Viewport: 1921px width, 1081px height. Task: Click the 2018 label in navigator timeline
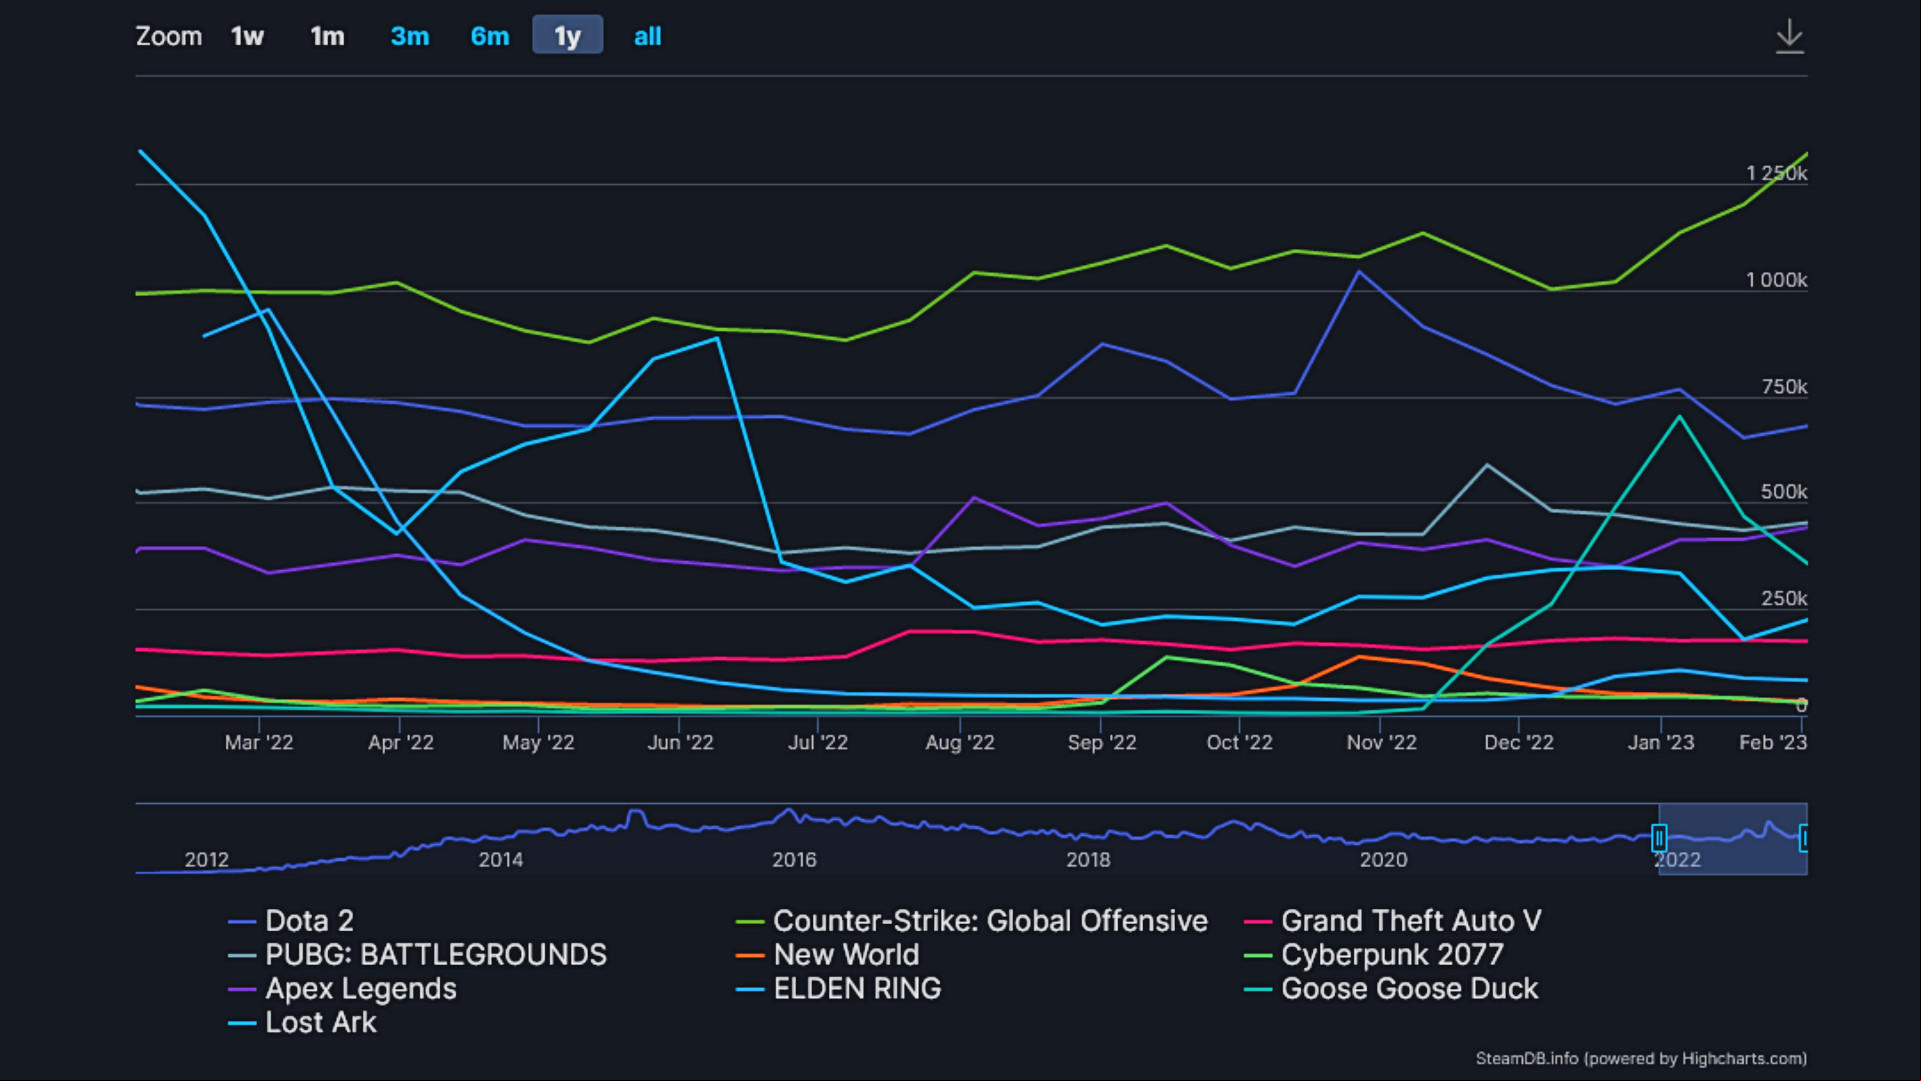[x=1088, y=860]
